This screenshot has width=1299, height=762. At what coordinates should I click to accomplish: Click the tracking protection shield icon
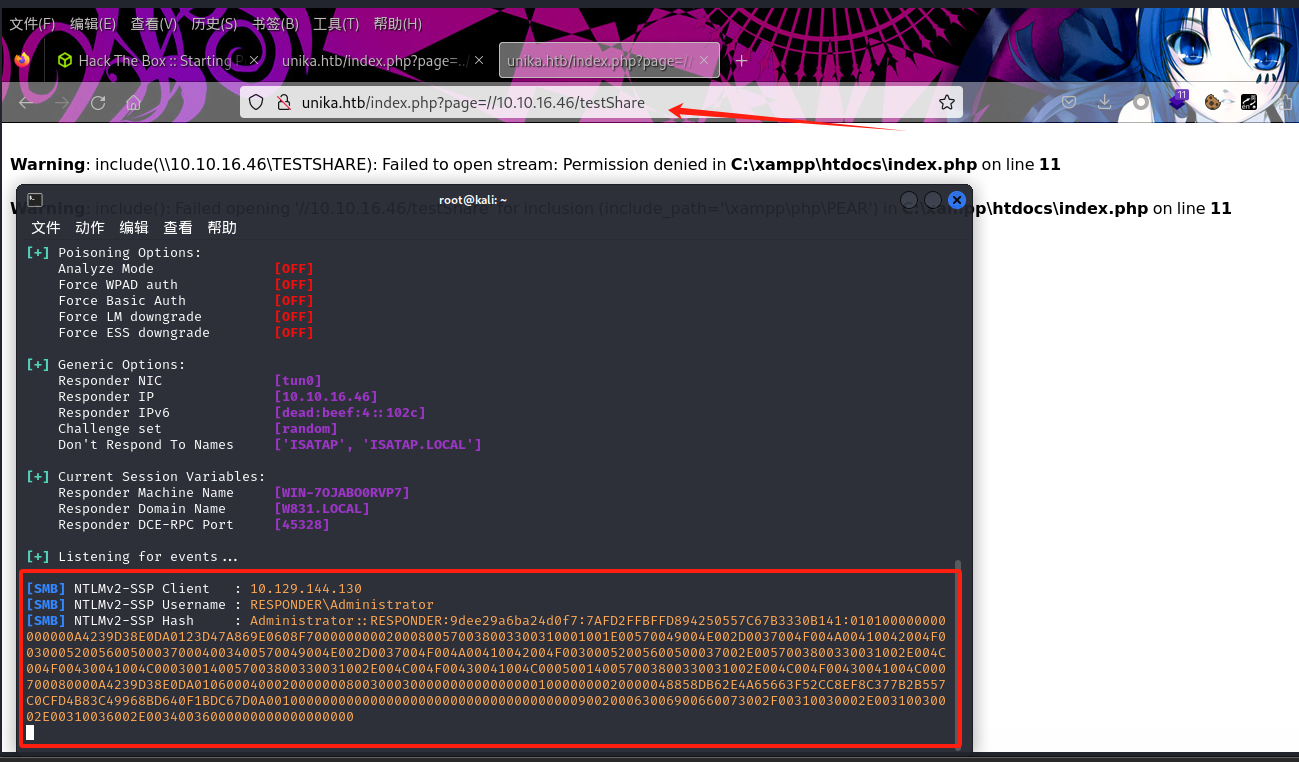pos(256,102)
